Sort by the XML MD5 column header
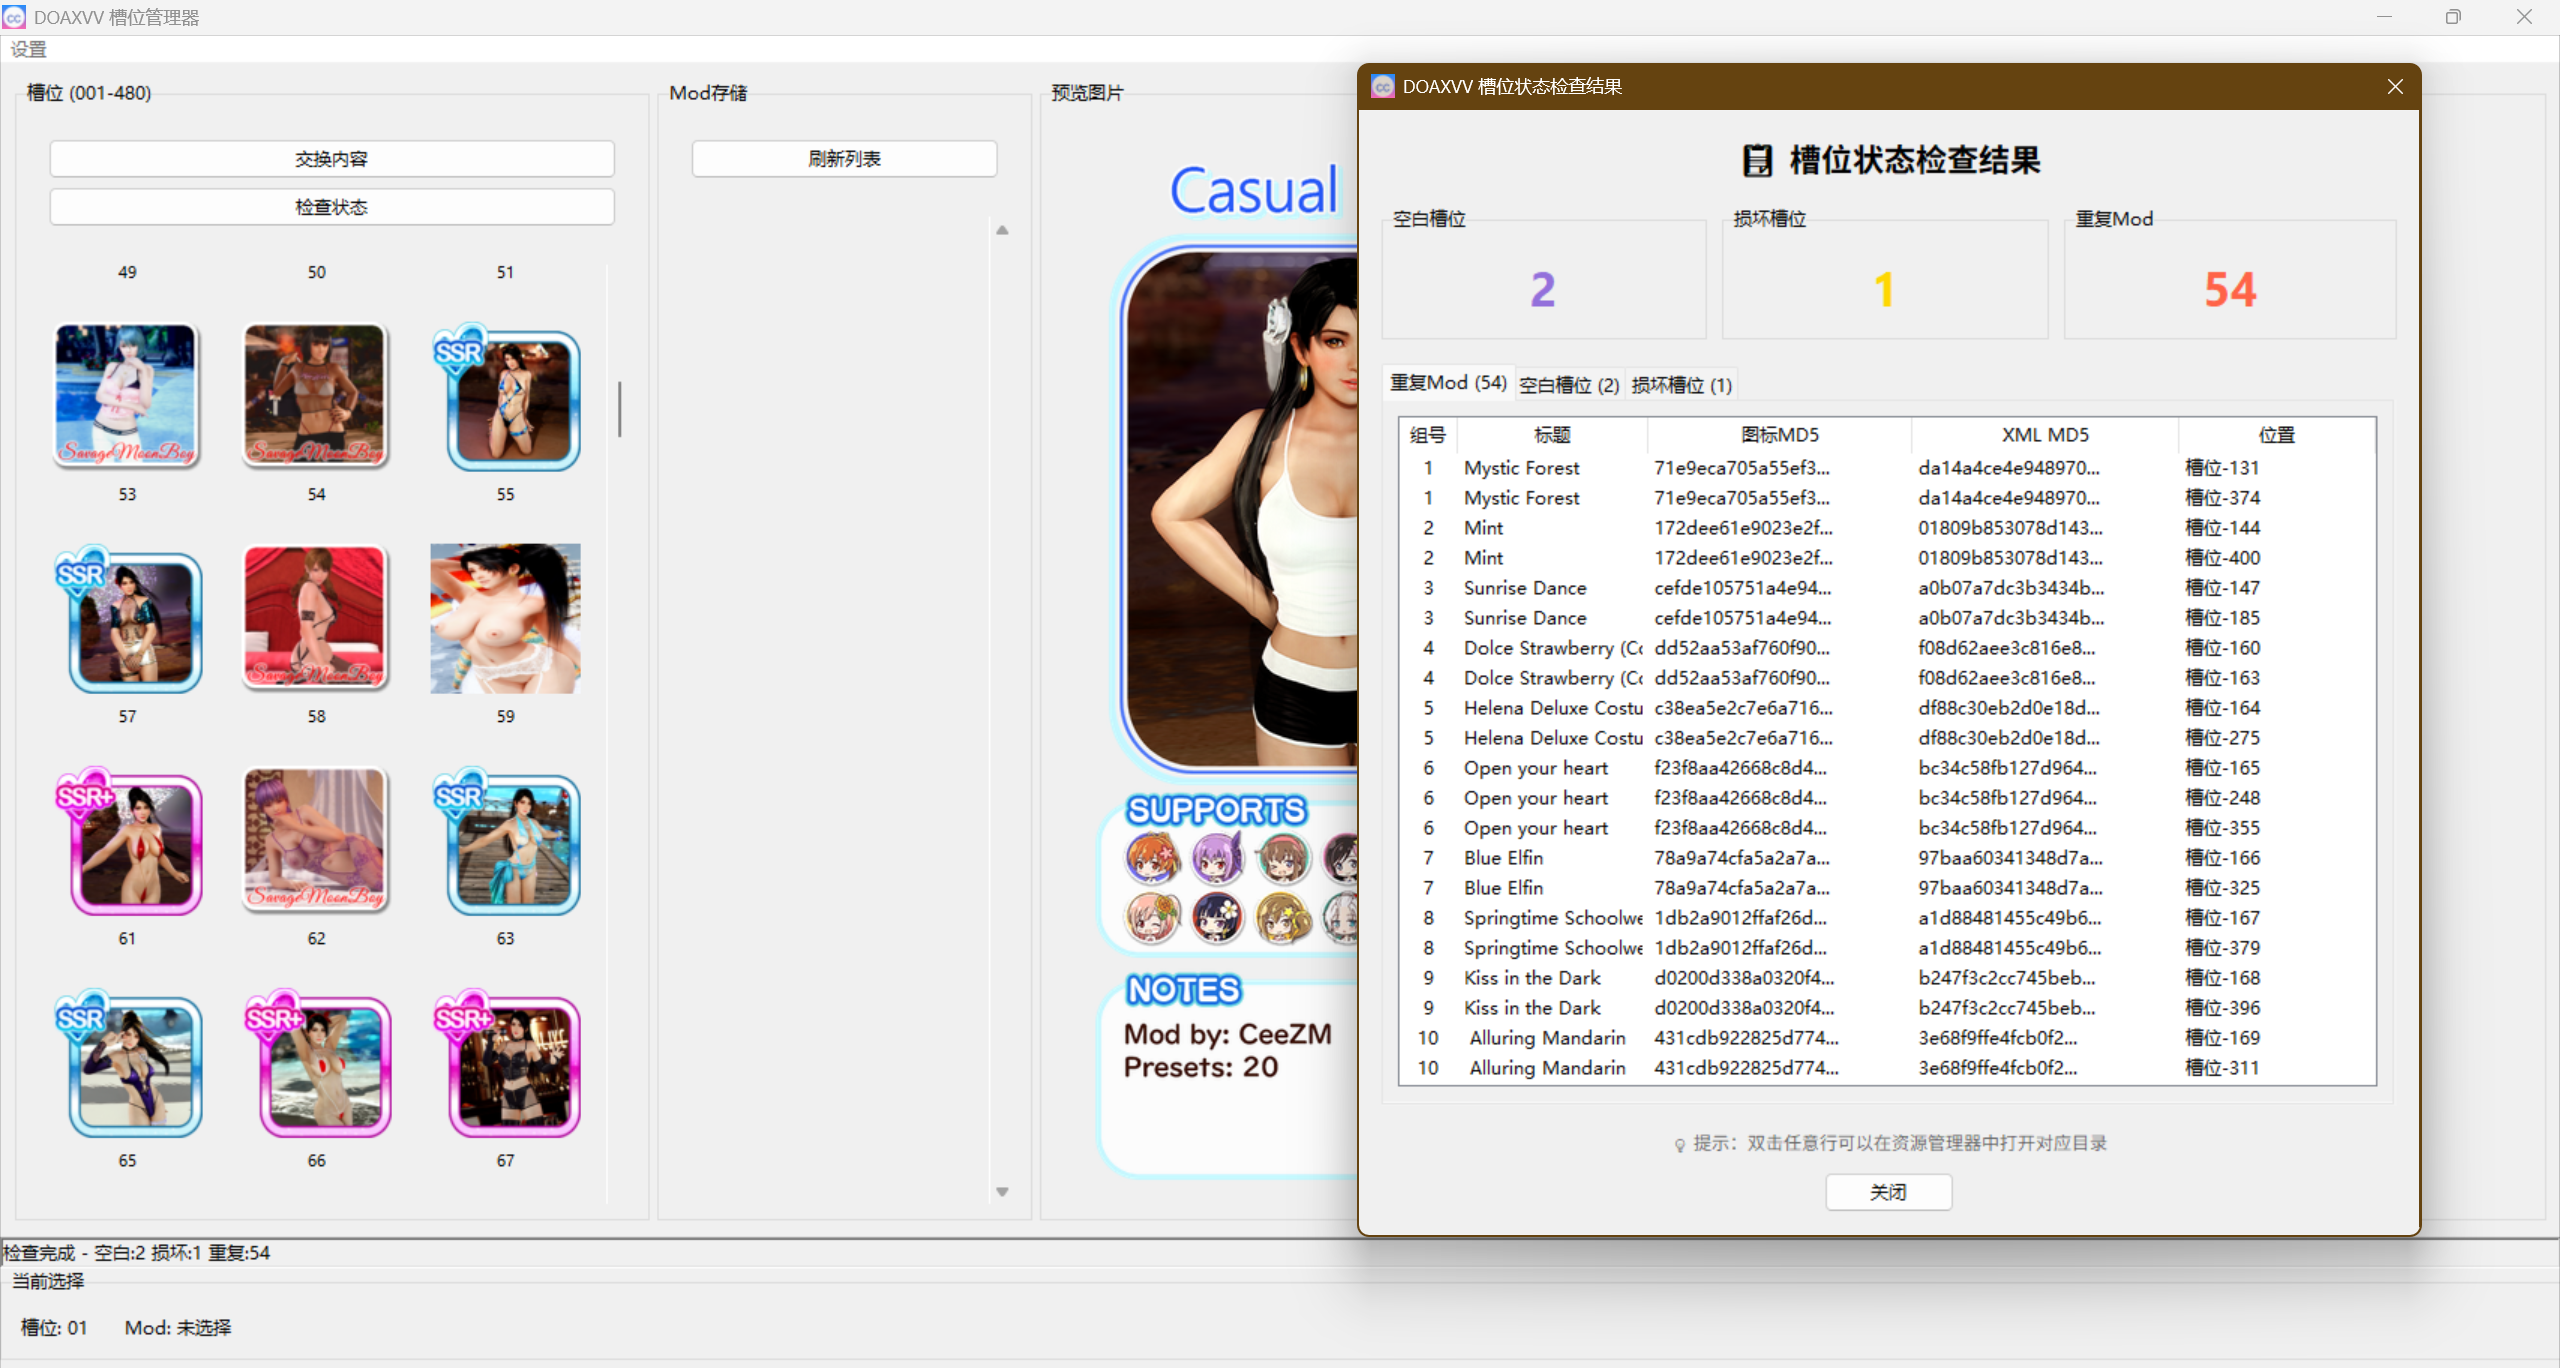The height and width of the screenshot is (1368, 2560). (x=2045, y=435)
